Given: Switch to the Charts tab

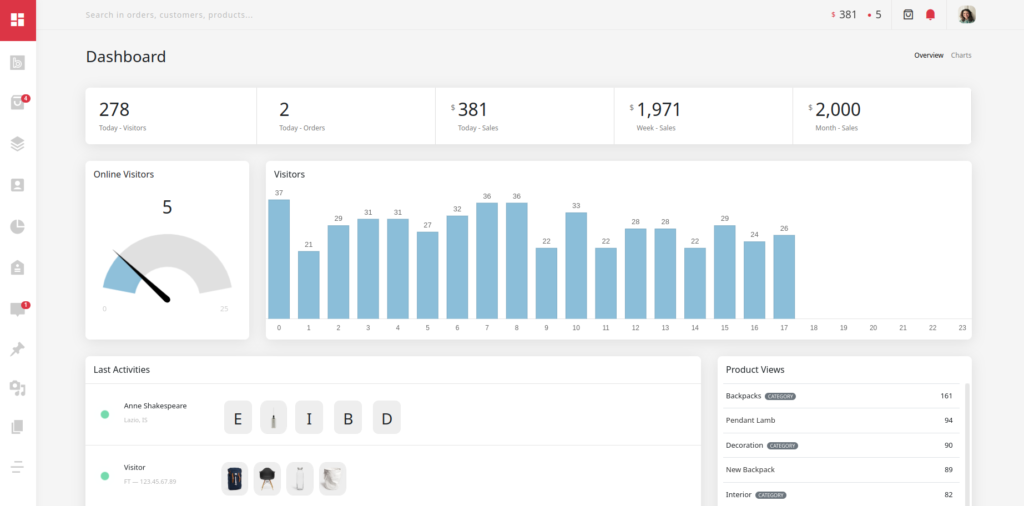Looking at the screenshot, I should 961,55.
